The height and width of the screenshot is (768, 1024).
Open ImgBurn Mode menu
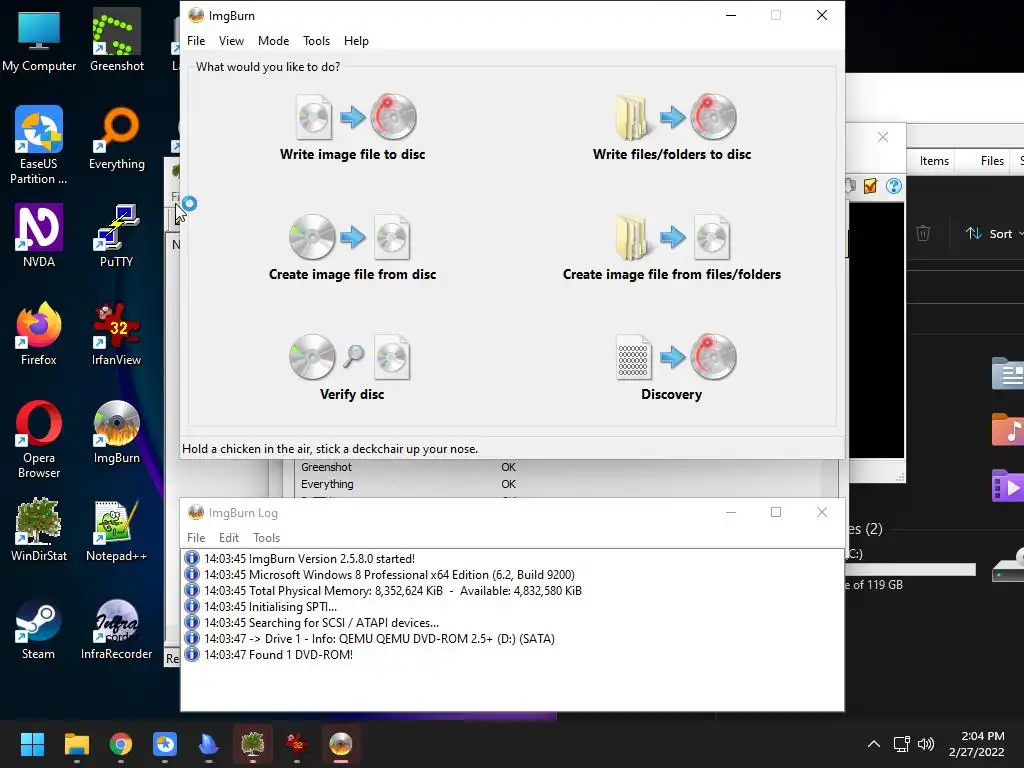pyautogui.click(x=273, y=40)
